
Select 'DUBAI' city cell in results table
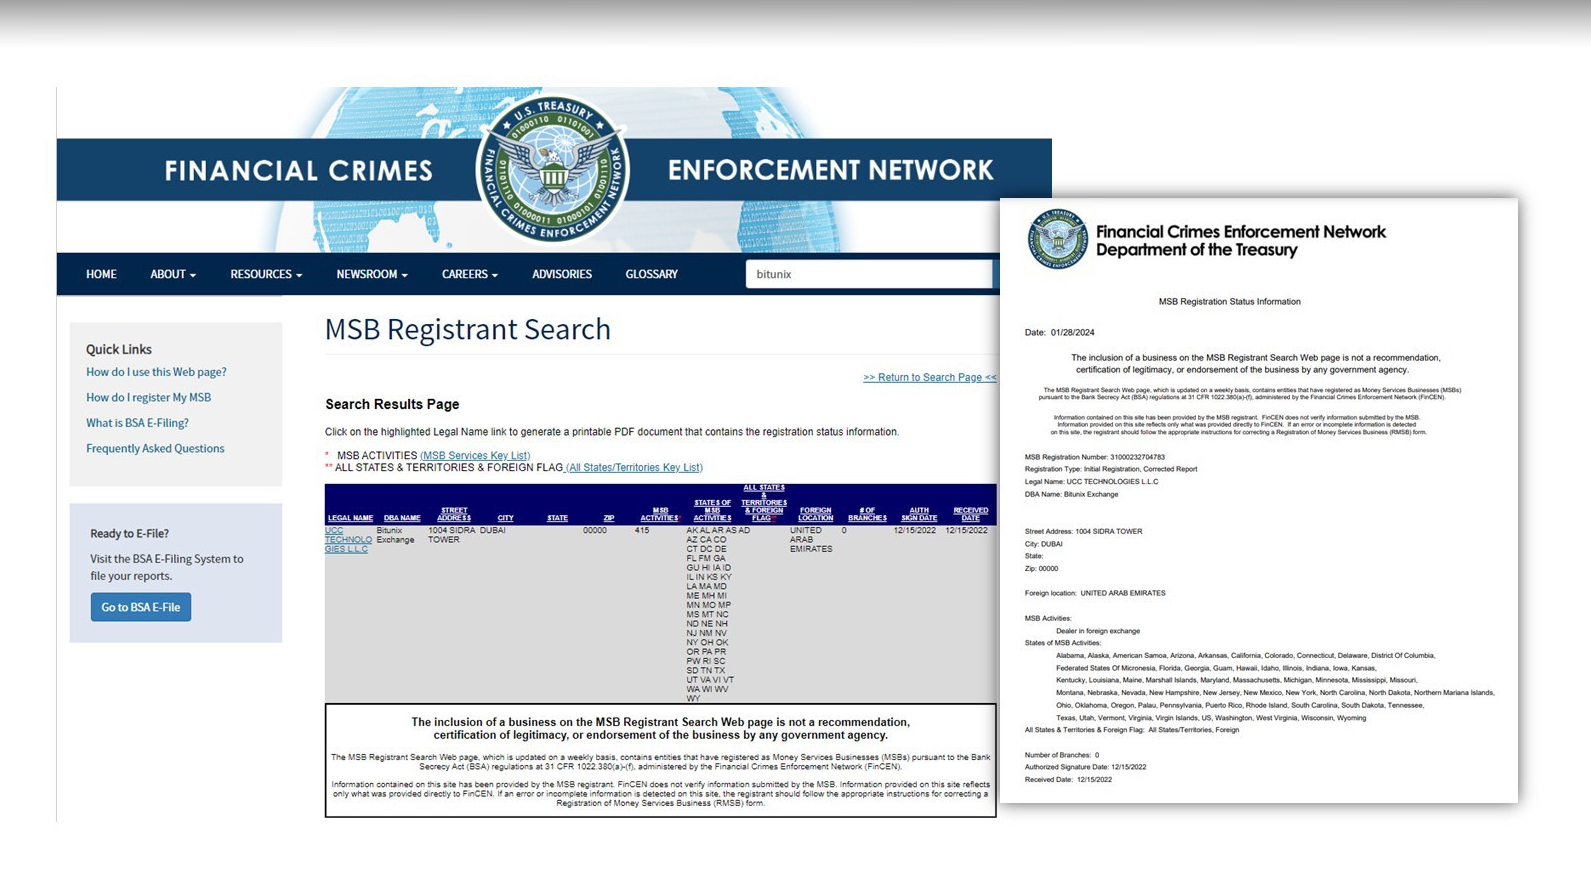(492, 531)
